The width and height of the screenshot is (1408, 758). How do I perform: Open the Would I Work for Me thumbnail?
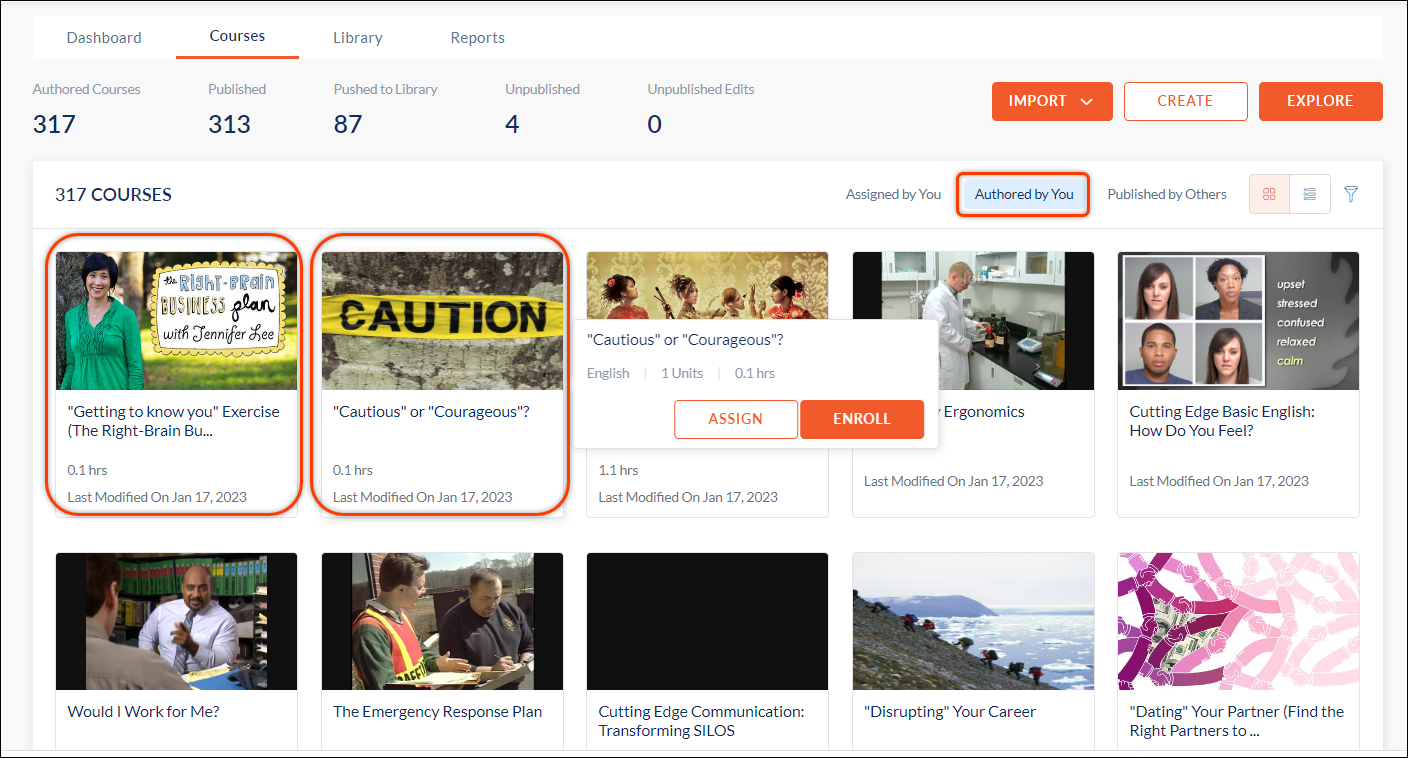point(177,621)
